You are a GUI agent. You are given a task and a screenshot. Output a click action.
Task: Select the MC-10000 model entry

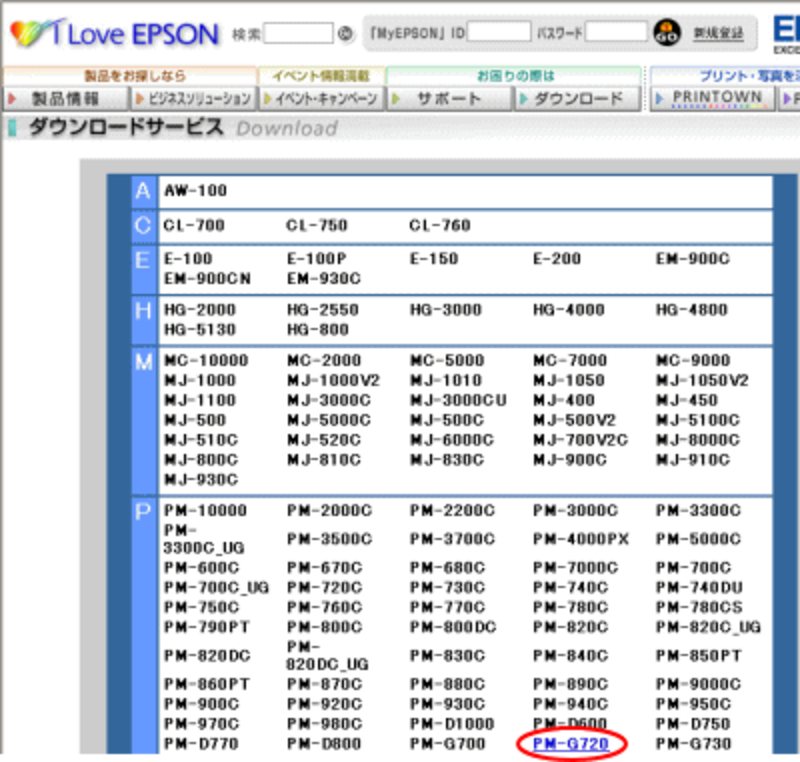click(206, 361)
